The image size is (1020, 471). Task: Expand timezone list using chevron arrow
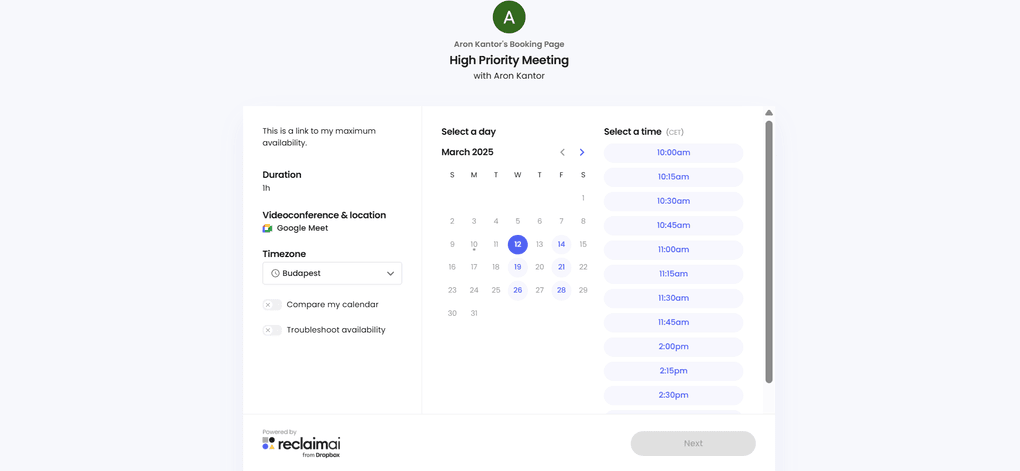click(390, 273)
